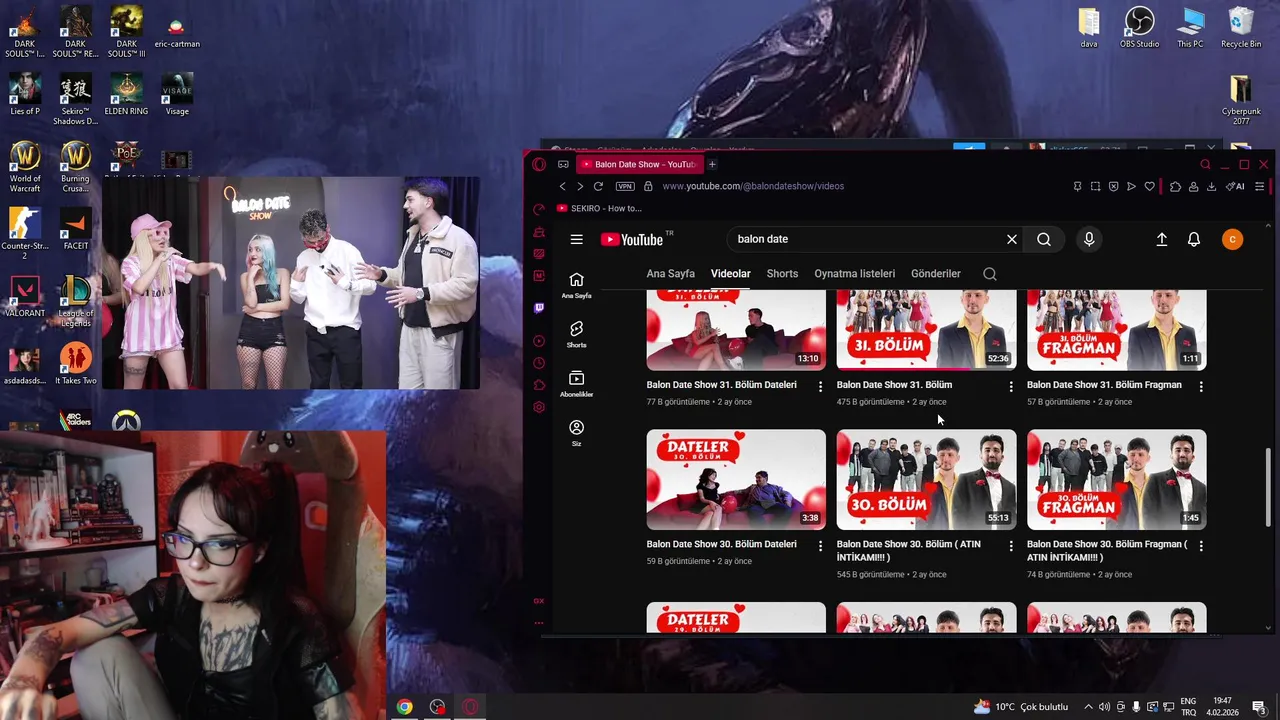This screenshot has width=1280, height=720.
Task: Open Ana Sayfa in YouTube mini sidebar
Action: click(x=576, y=285)
